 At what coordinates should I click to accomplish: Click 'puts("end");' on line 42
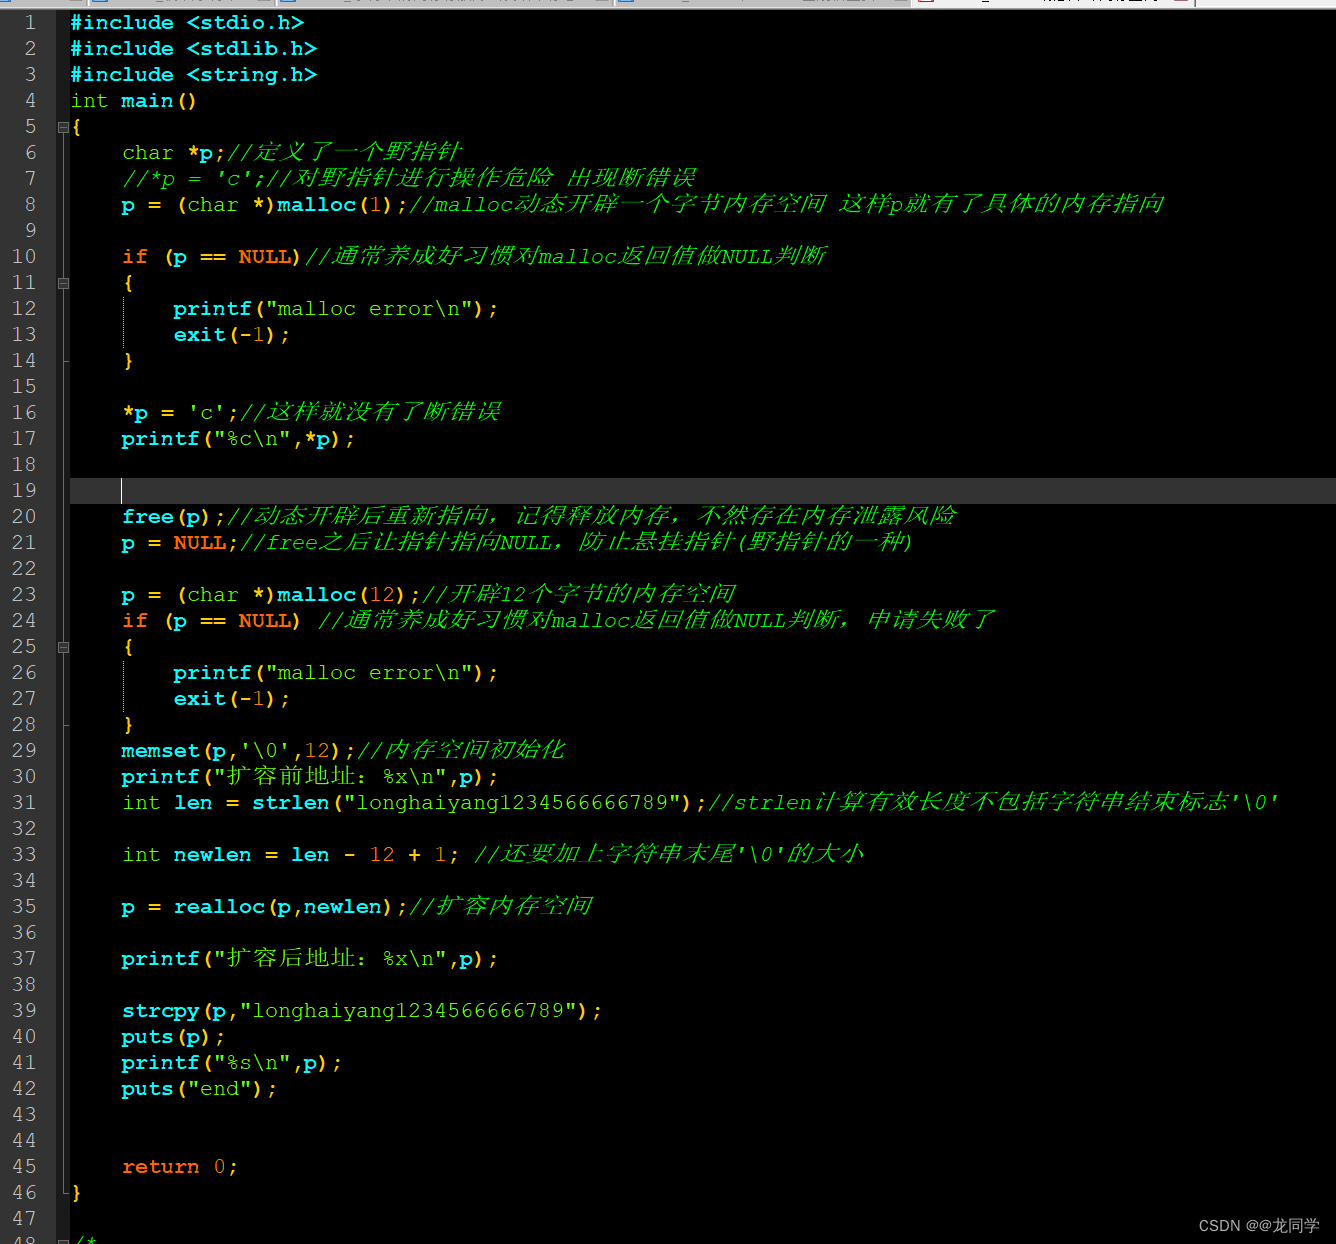pos(199,1088)
